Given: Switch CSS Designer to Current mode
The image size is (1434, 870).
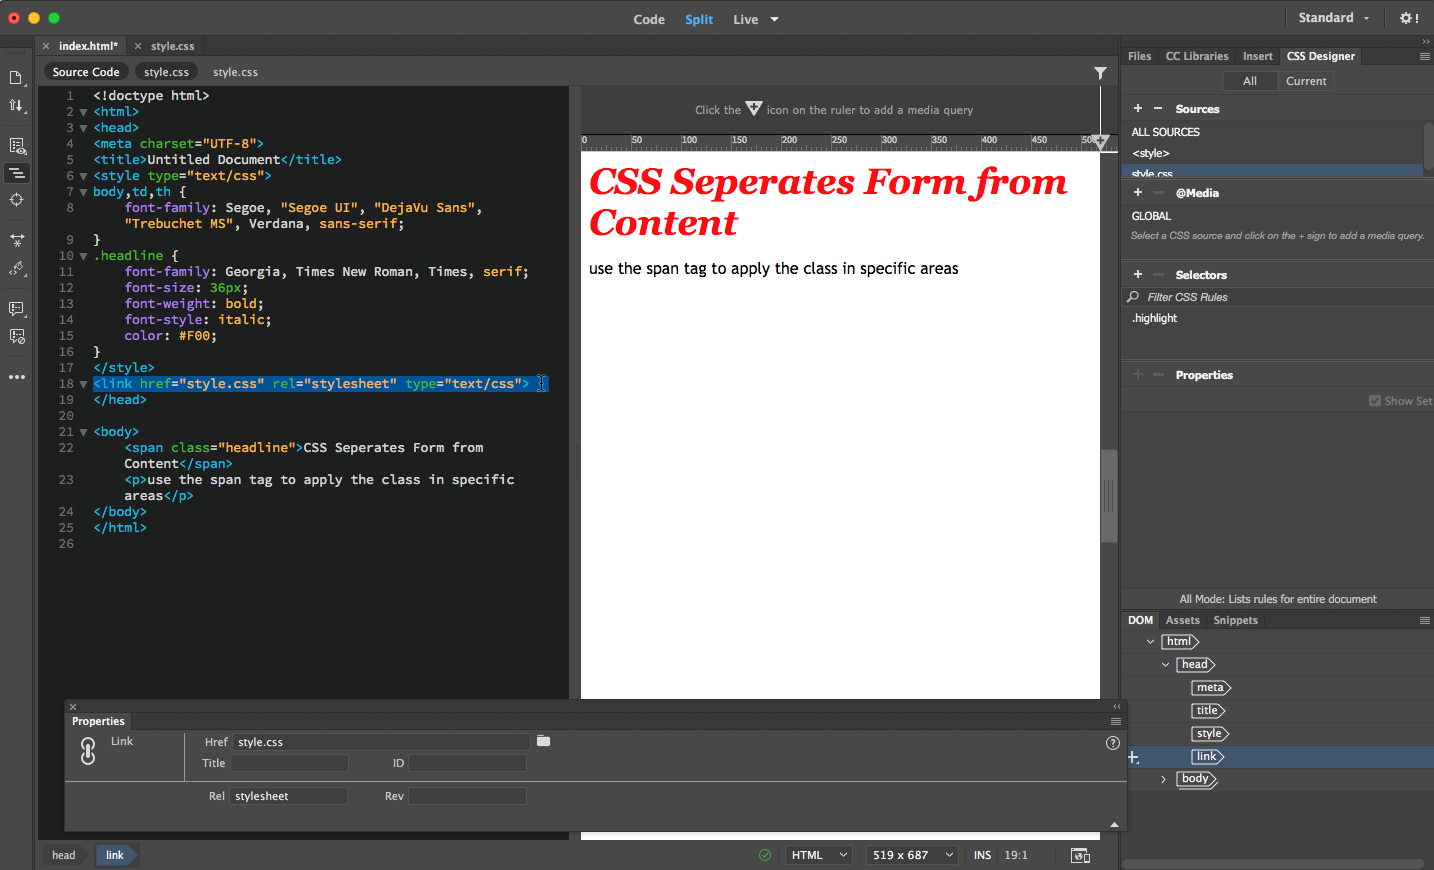Looking at the screenshot, I should [1305, 81].
